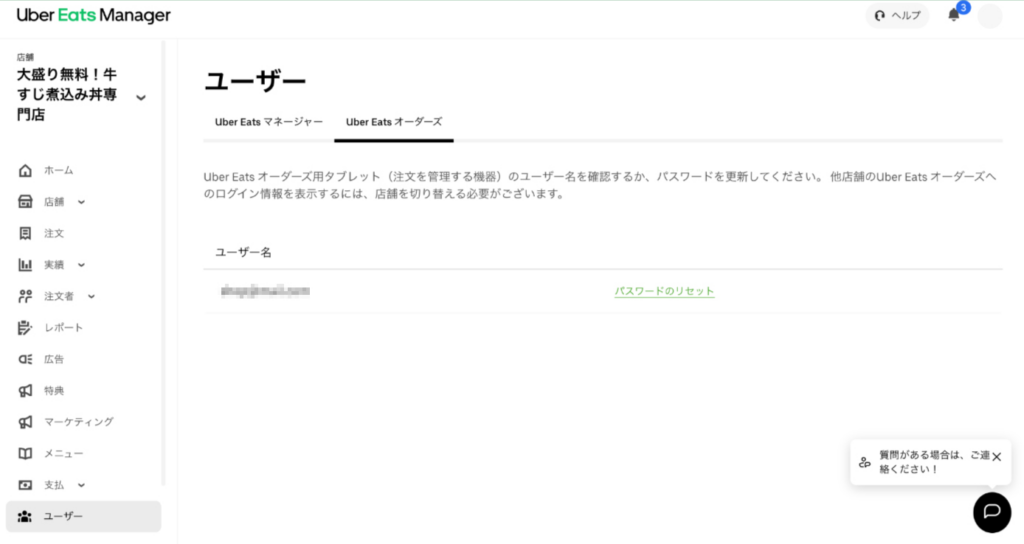Click the パスワードのリセット link
Screen dimensions: 1024x544
pos(664,291)
